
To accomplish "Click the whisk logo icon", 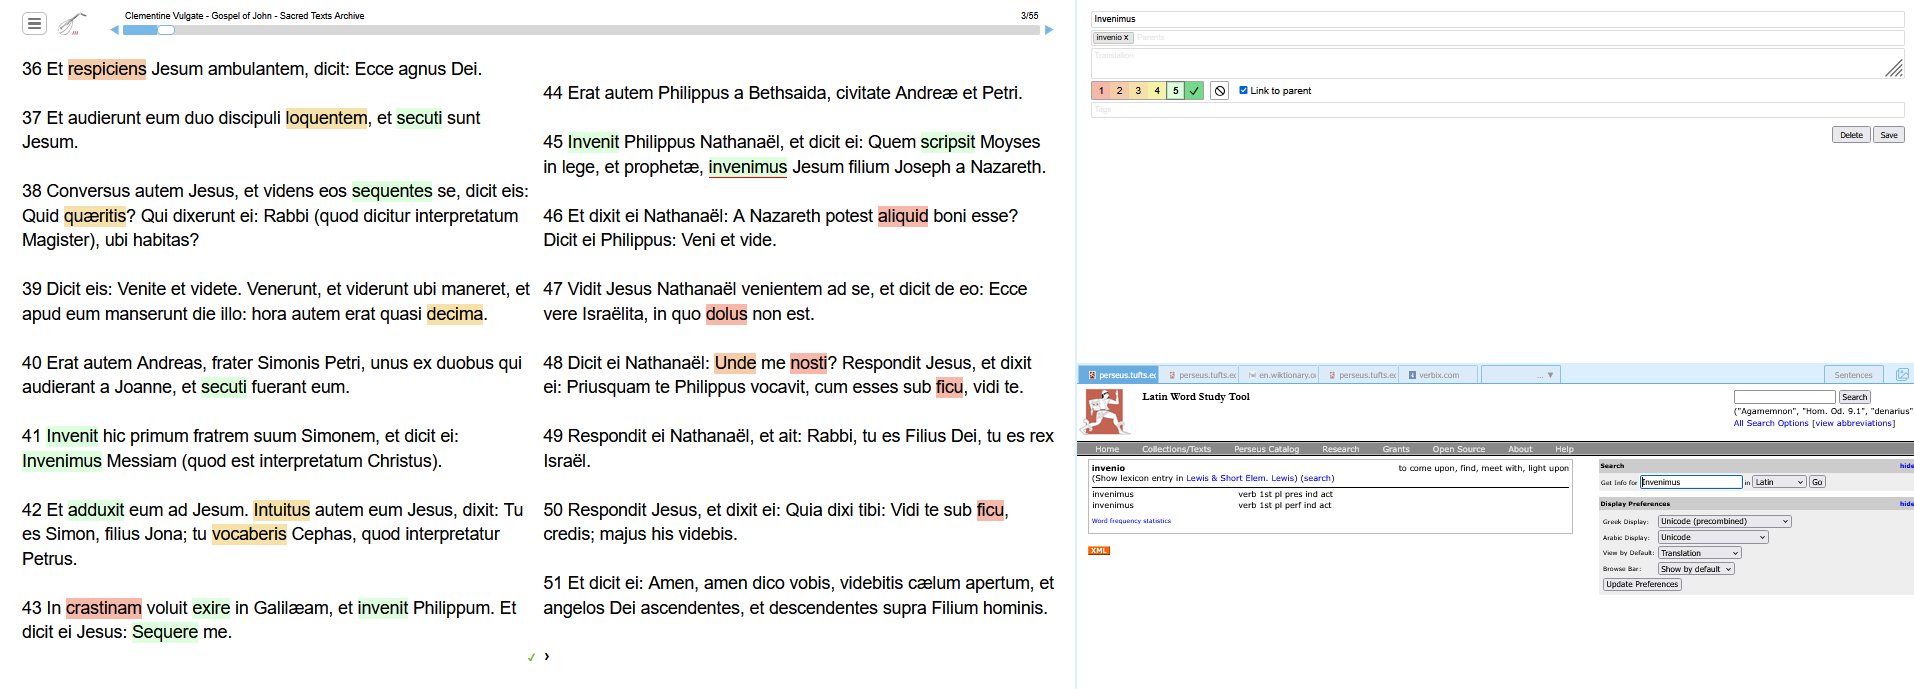I will point(71,23).
